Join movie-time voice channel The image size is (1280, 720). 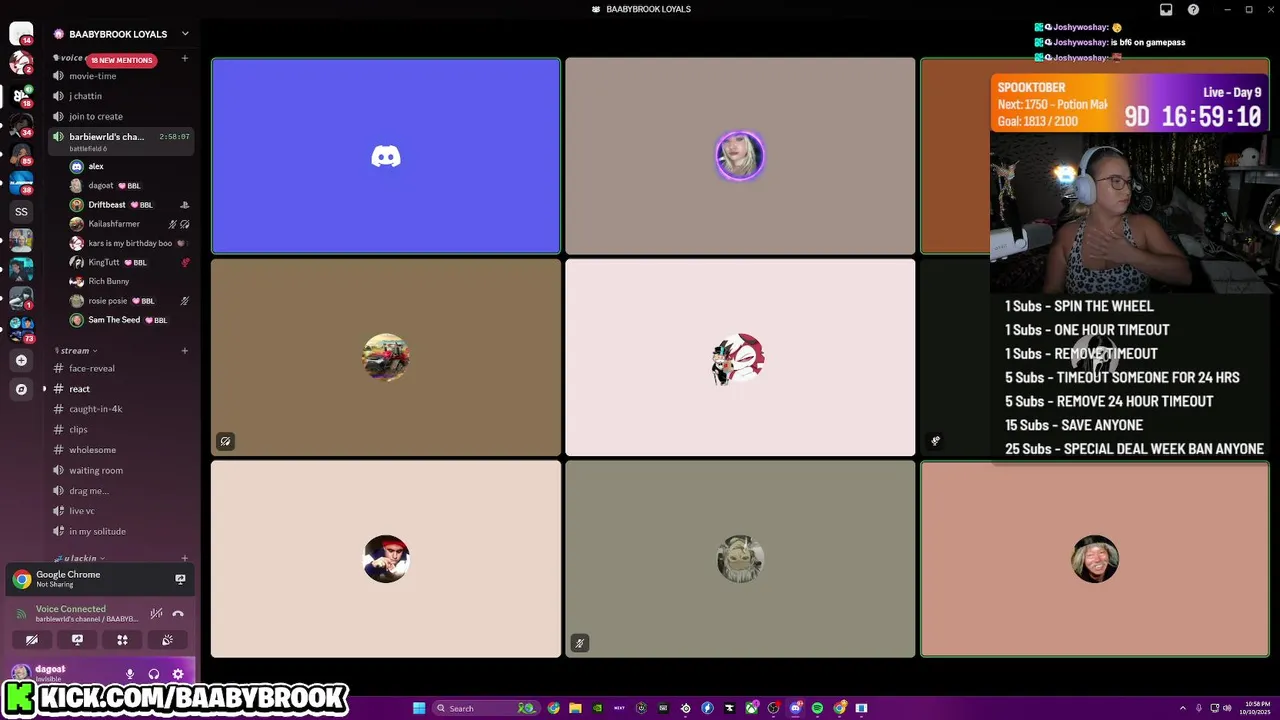pyautogui.click(x=121, y=76)
